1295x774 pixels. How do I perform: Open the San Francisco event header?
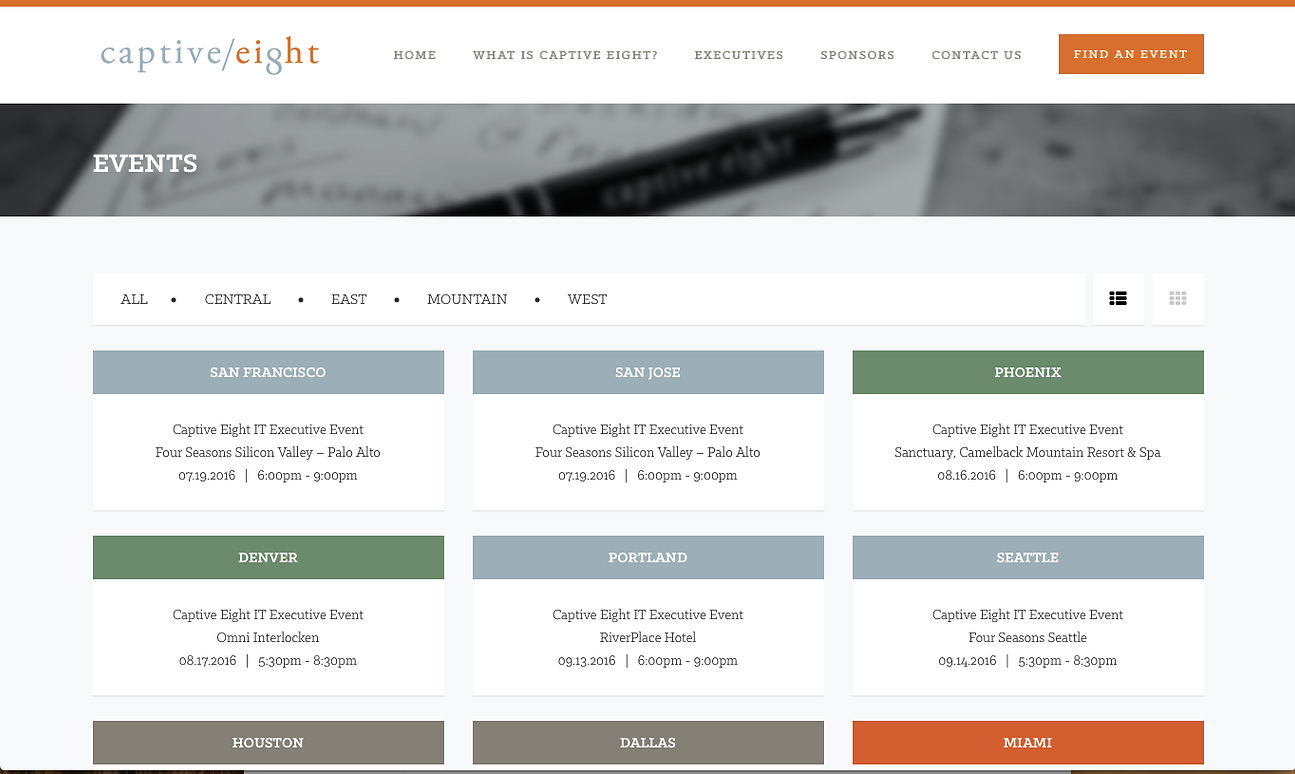coord(268,372)
